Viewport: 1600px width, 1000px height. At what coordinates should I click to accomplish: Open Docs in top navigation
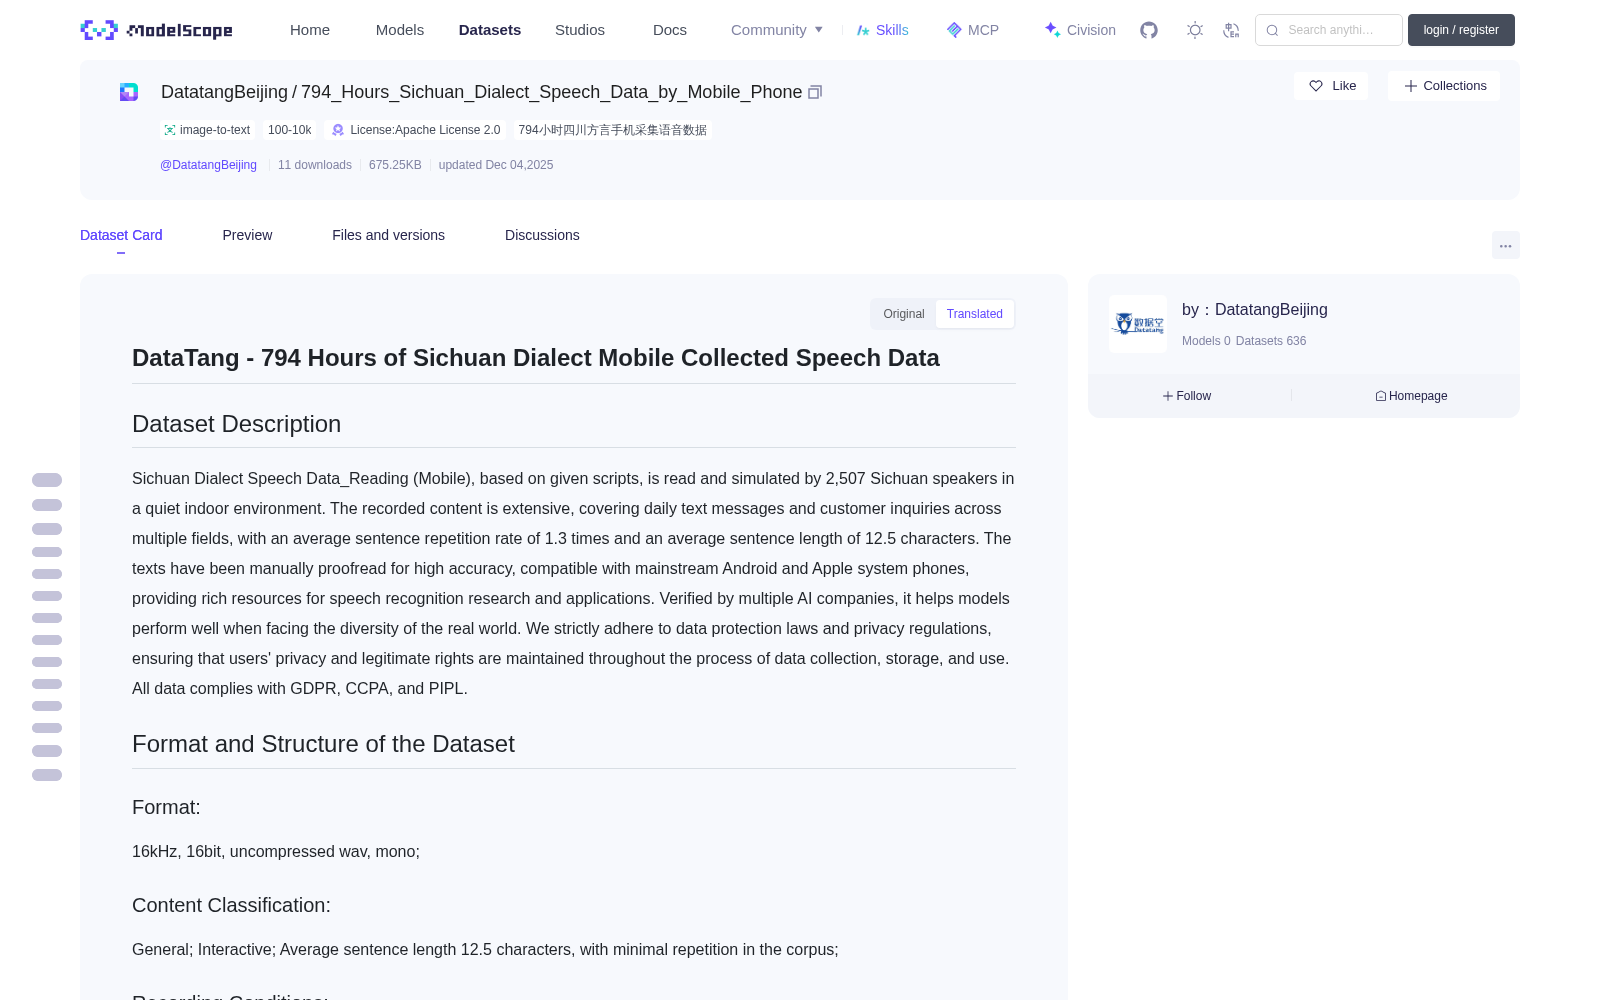(670, 30)
